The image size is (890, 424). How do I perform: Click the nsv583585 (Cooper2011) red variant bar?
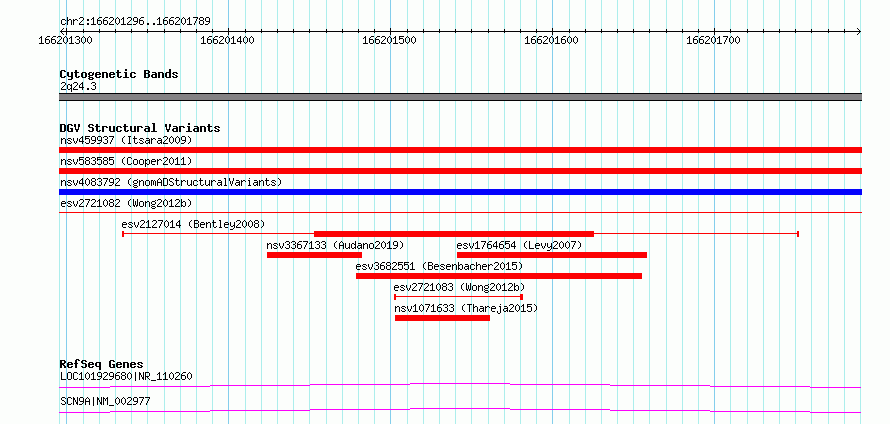point(460,171)
